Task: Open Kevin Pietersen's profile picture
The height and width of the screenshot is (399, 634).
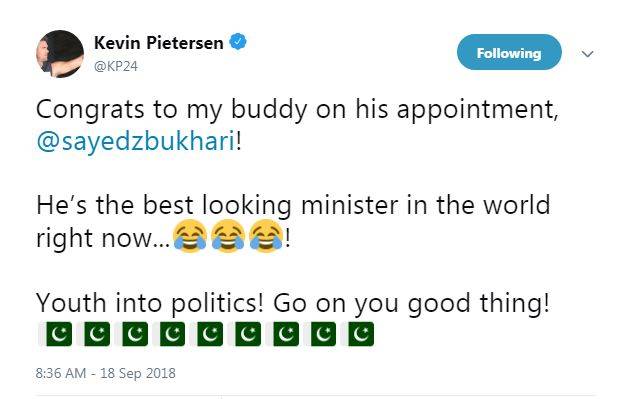Action: click(60, 54)
